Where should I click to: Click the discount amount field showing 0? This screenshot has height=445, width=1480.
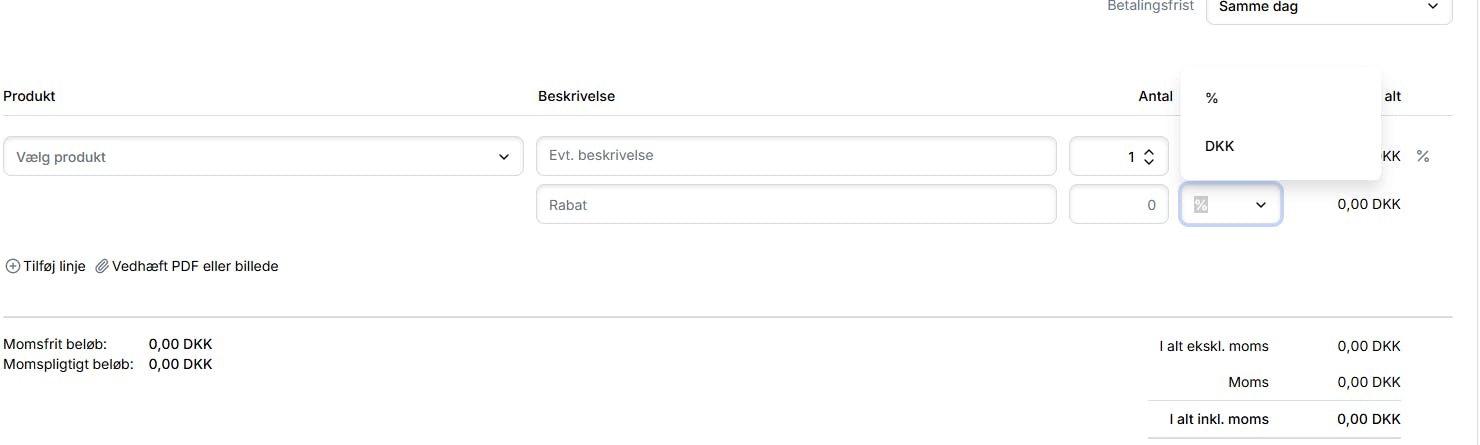[x=1118, y=205]
